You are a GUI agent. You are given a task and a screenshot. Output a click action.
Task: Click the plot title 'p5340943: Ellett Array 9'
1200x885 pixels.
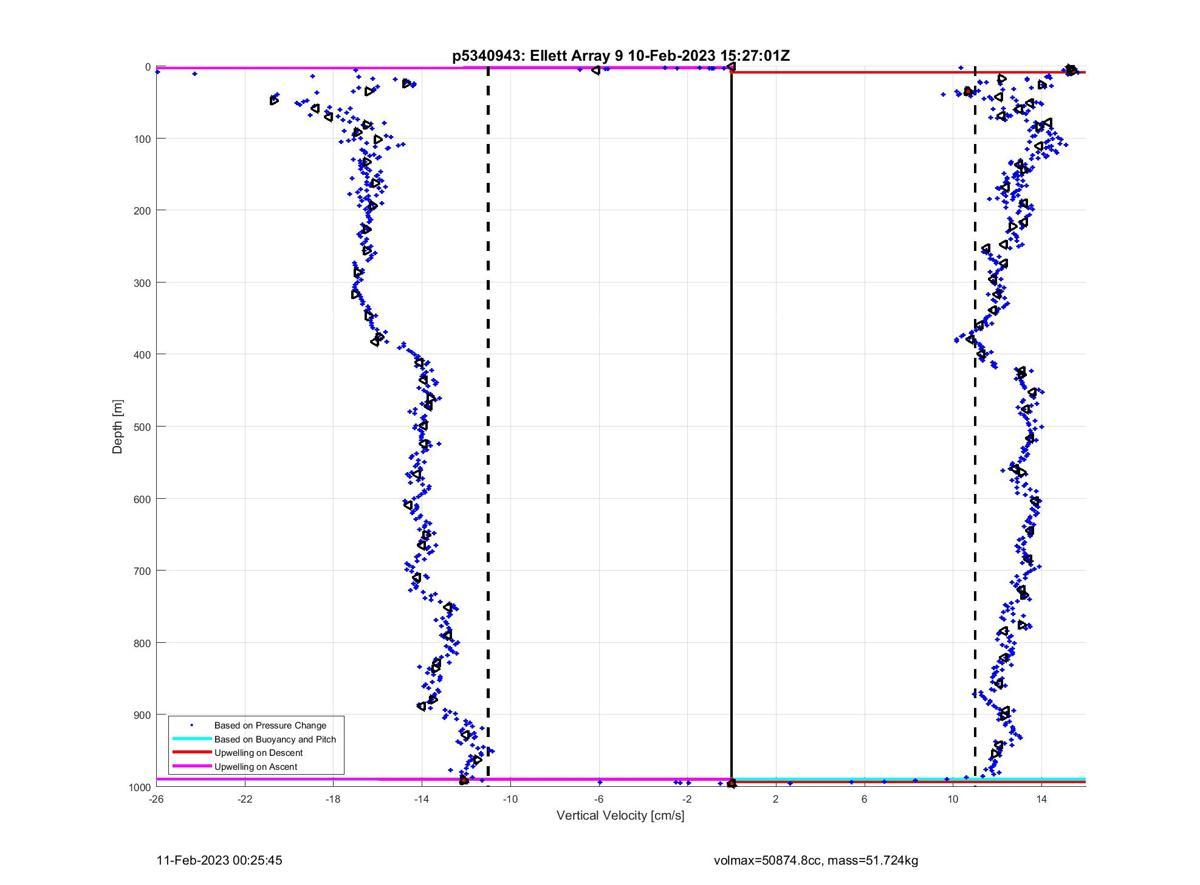[x=537, y=56]
